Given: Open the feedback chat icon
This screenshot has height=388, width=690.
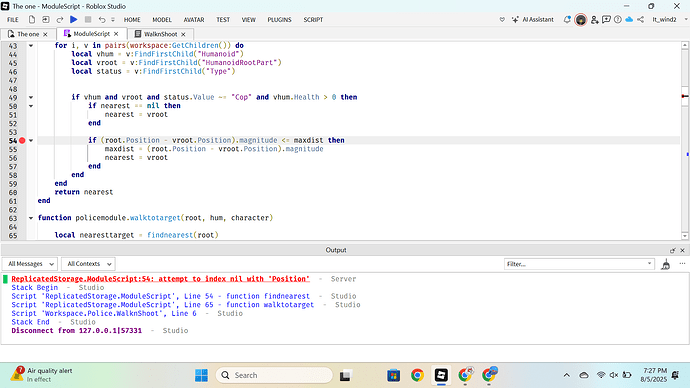Looking at the screenshot, I should (x=606, y=20).
